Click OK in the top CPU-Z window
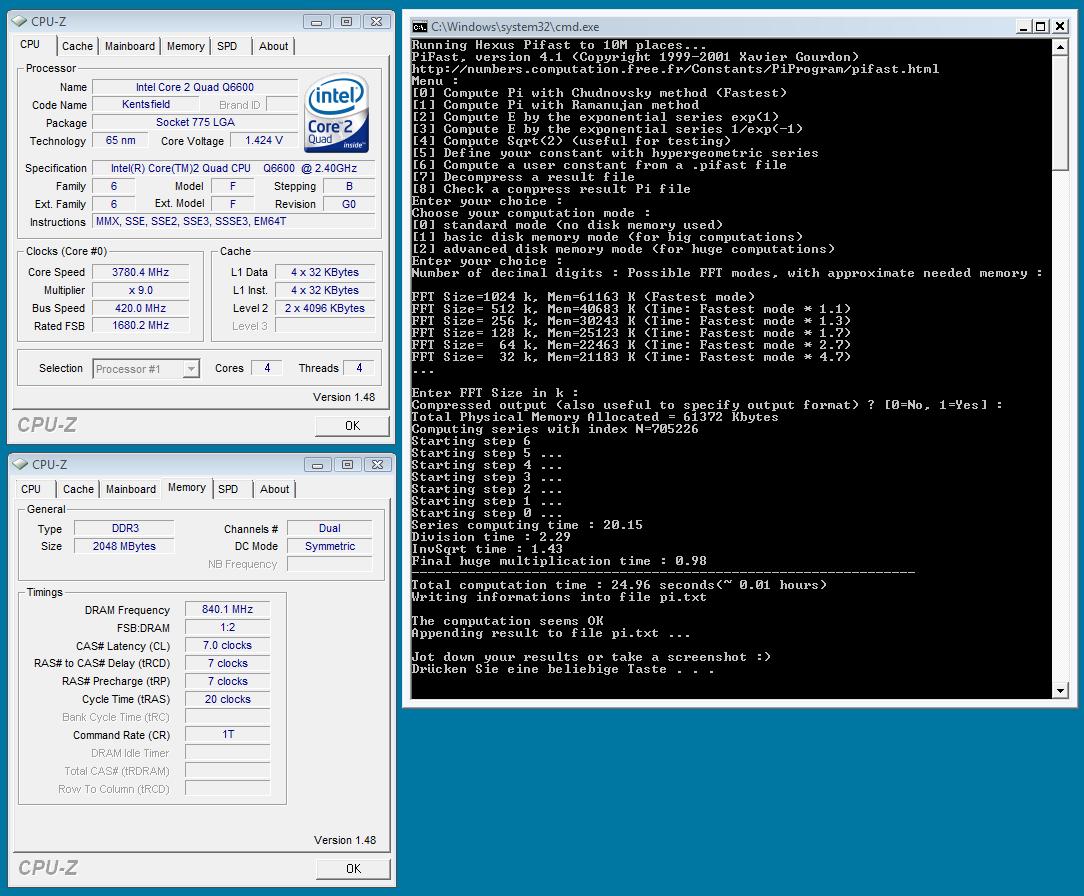 tap(353, 426)
